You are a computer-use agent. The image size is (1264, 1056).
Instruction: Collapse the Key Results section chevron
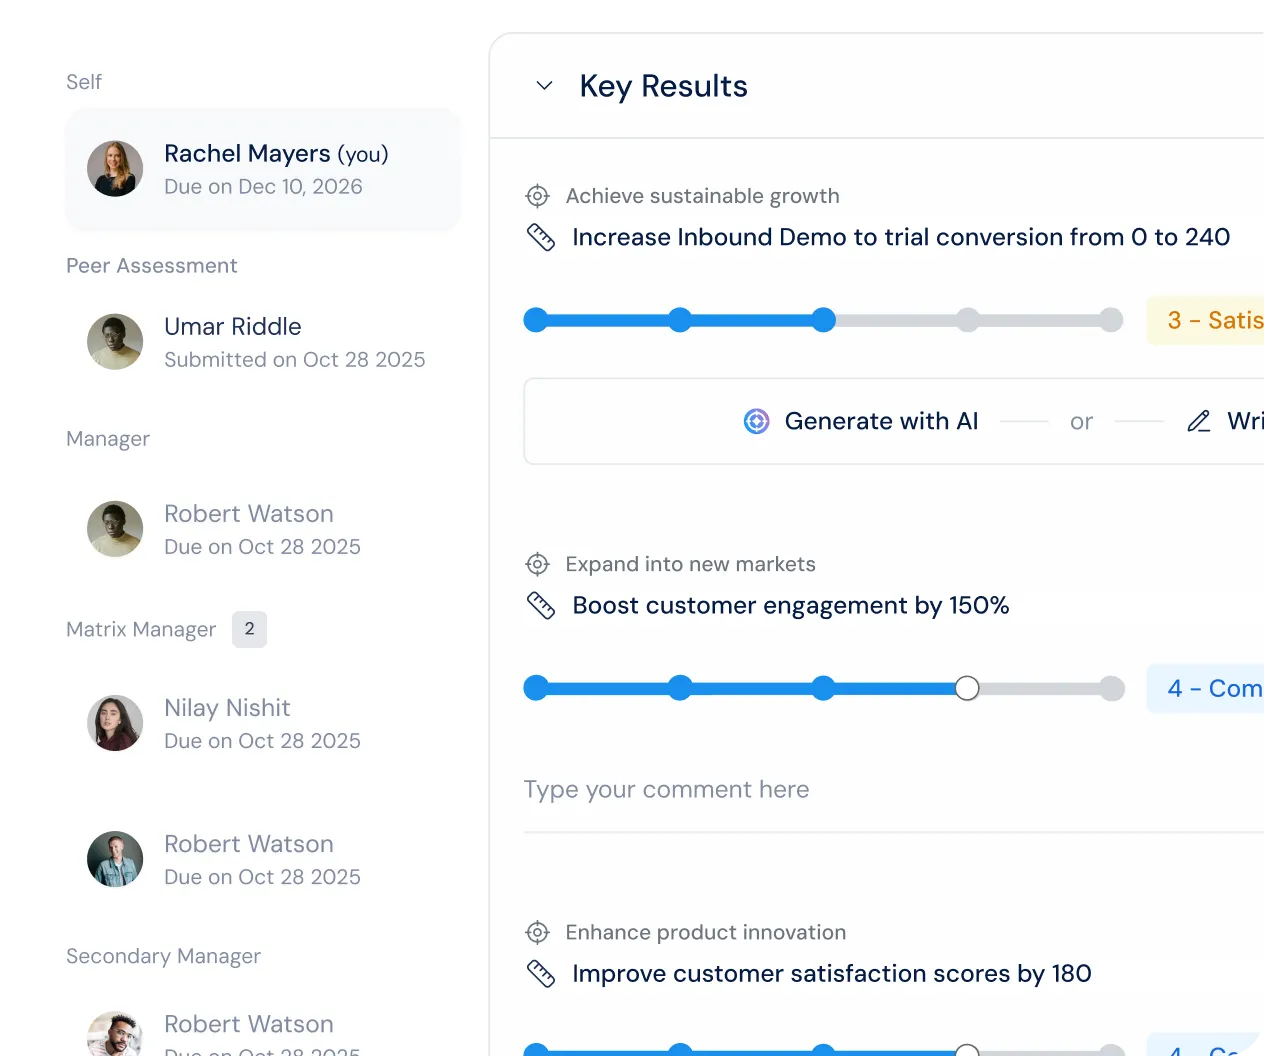[545, 86]
